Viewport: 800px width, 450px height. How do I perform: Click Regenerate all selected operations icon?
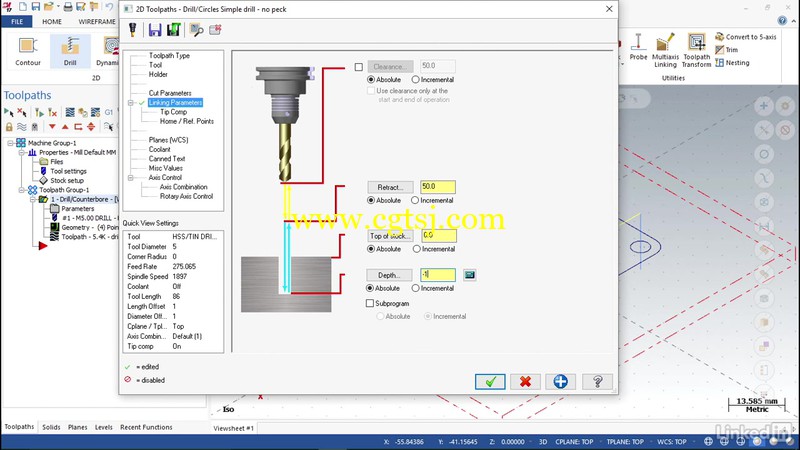(39, 112)
